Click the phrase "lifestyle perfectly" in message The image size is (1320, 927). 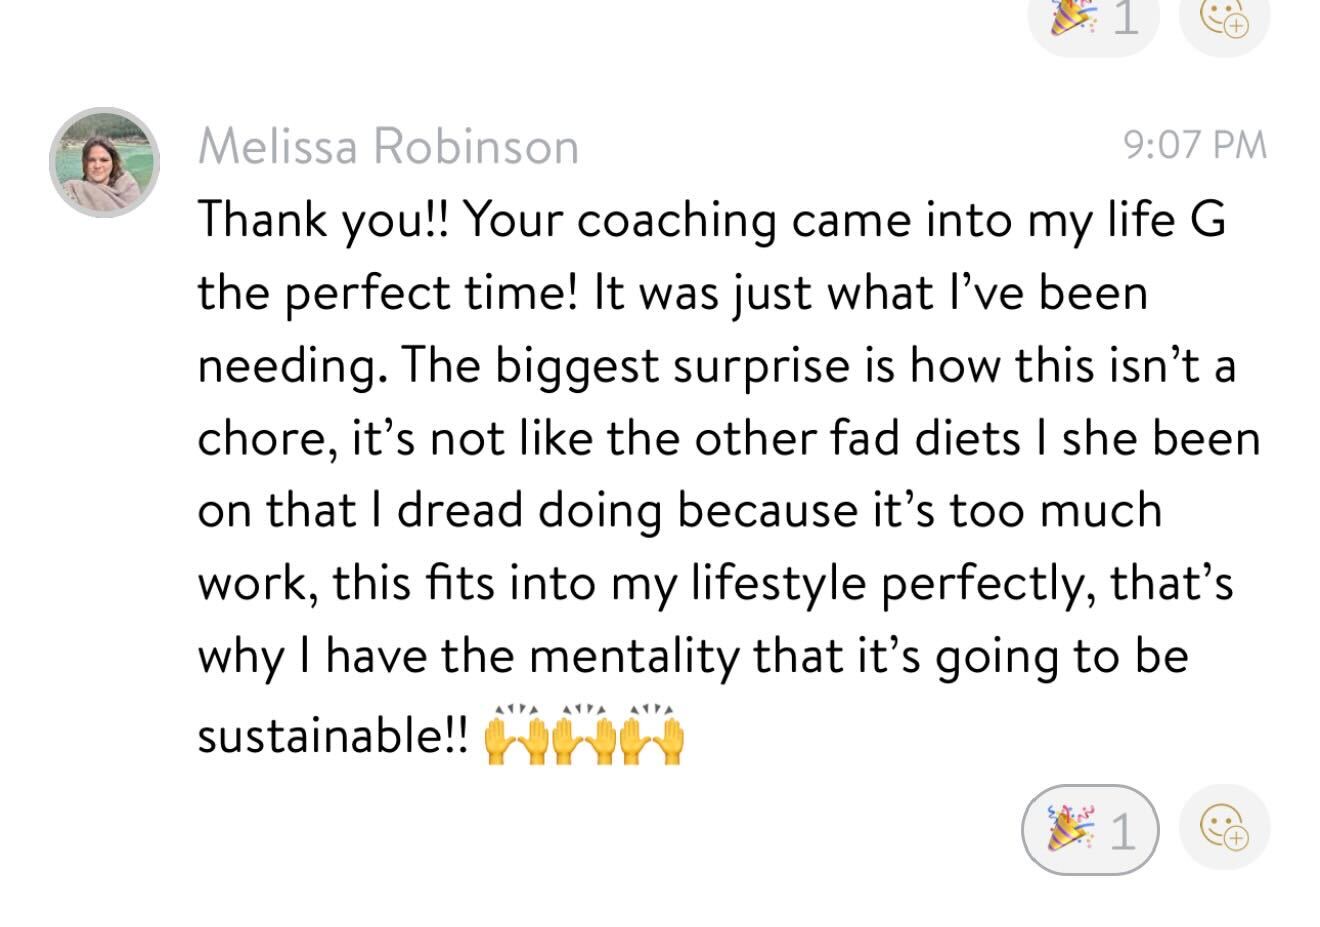coord(884,584)
